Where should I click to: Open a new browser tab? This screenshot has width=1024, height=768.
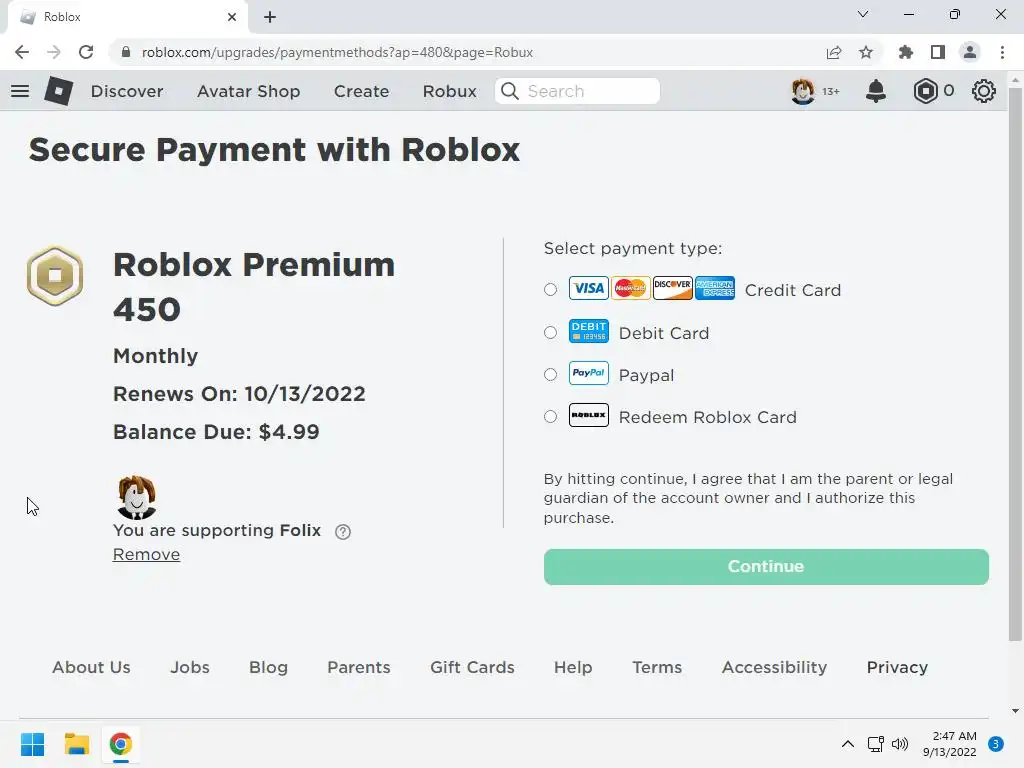click(x=270, y=17)
